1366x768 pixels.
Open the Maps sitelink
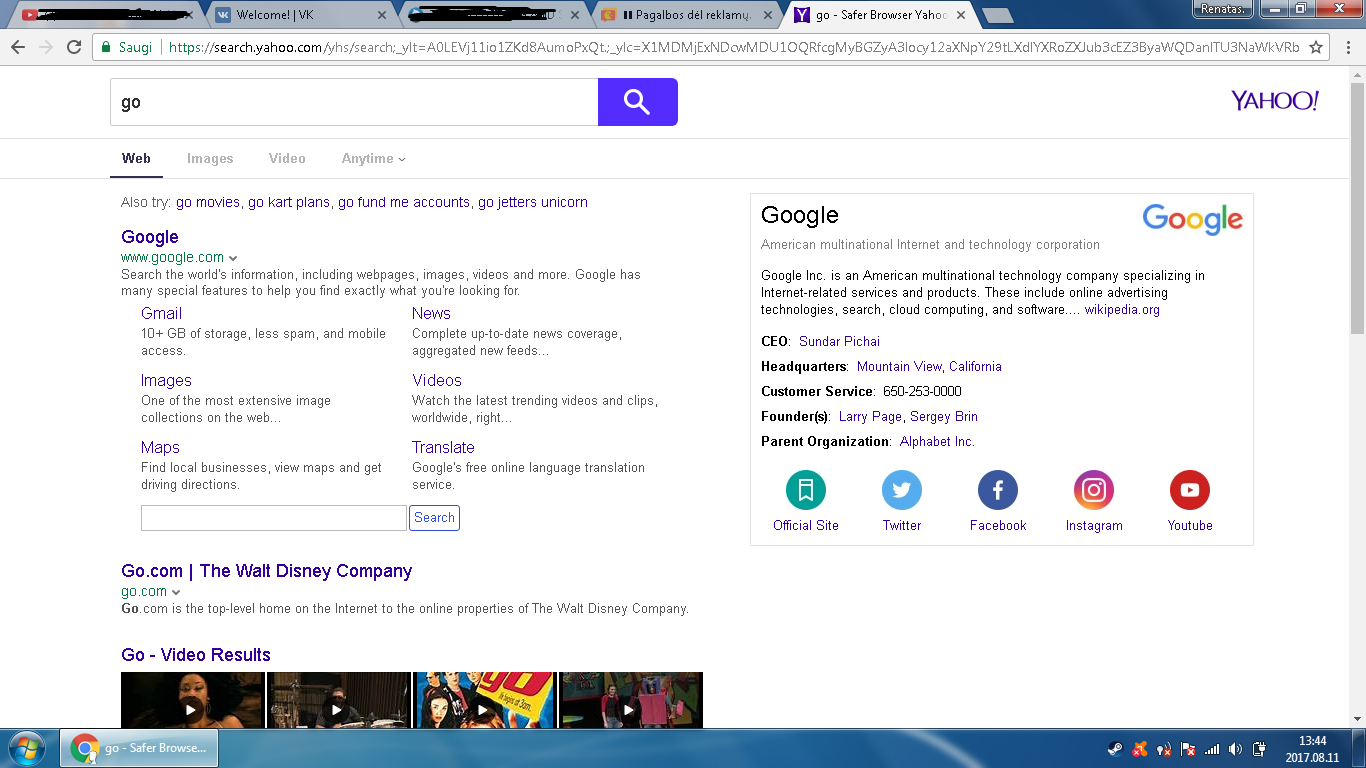point(160,447)
